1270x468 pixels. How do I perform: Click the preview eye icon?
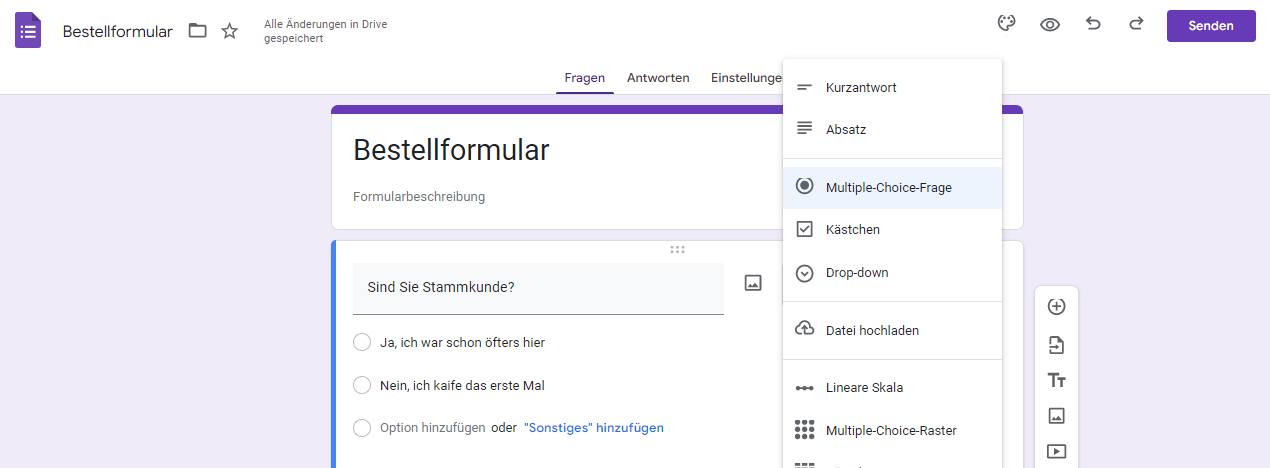click(1050, 25)
